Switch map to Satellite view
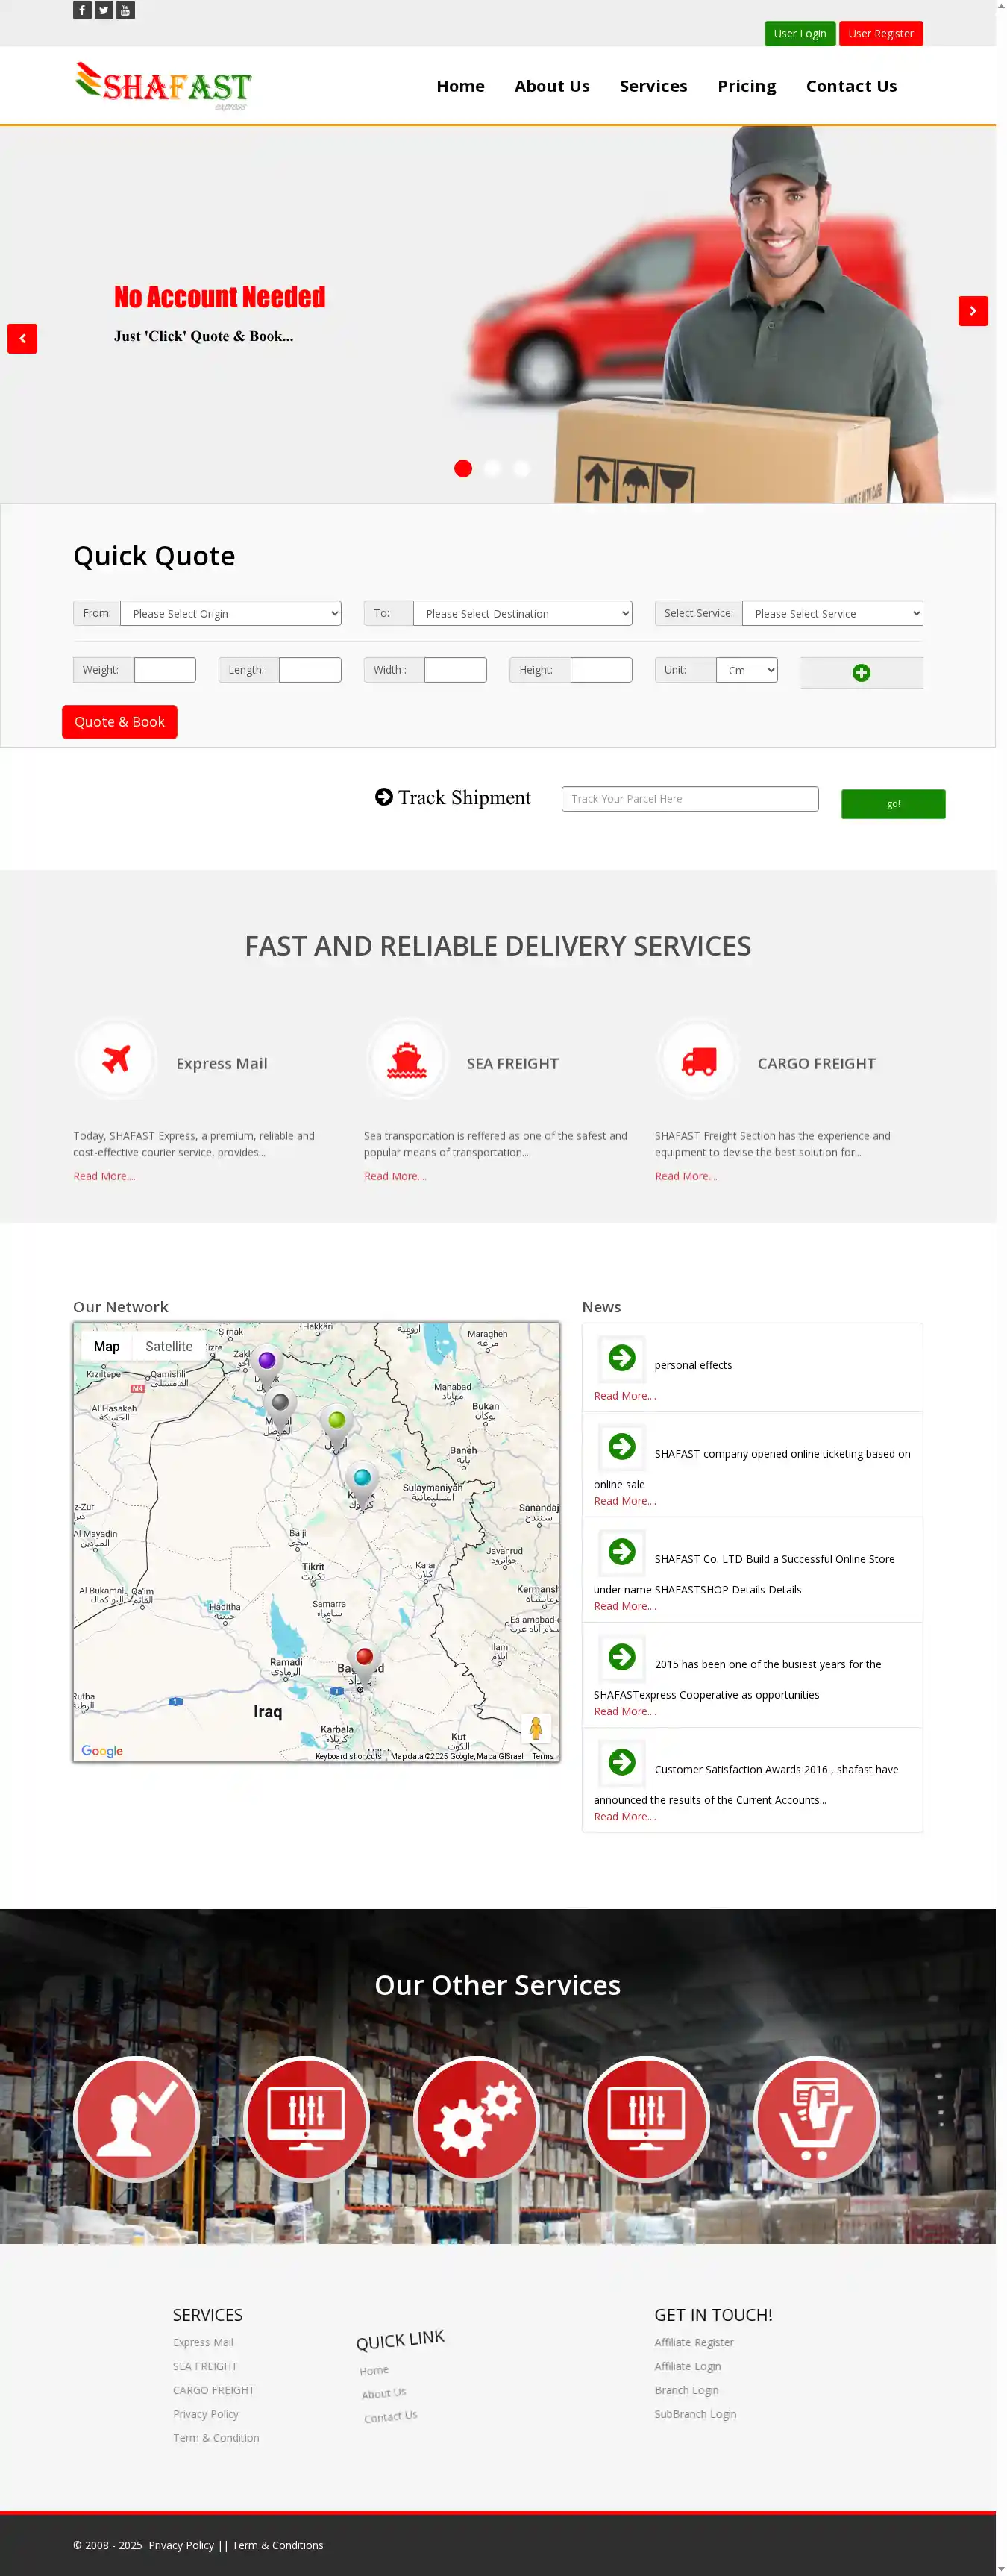The height and width of the screenshot is (2576, 1007). coord(169,1346)
